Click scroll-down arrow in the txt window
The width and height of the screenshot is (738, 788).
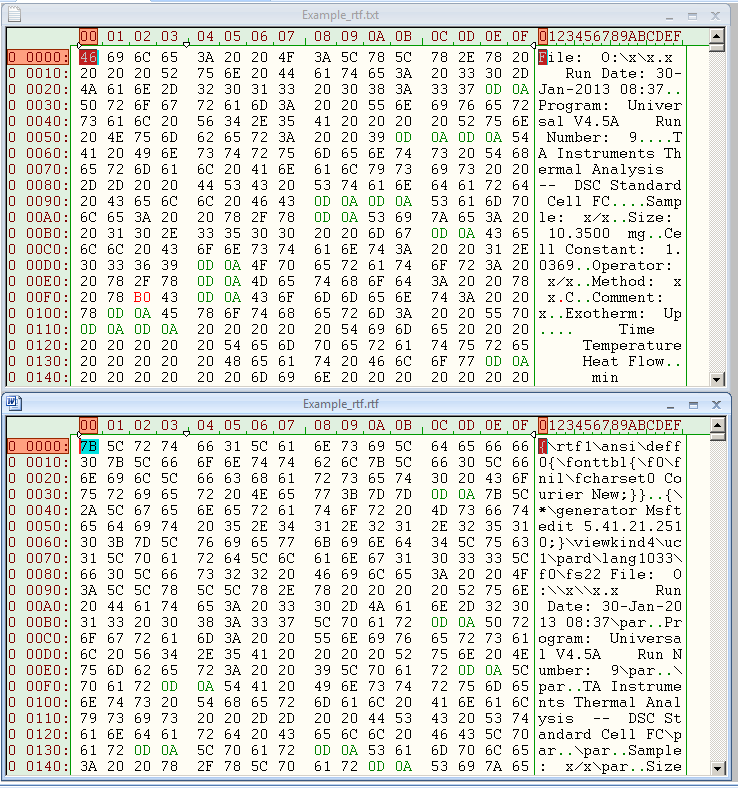tap(716, 378)
